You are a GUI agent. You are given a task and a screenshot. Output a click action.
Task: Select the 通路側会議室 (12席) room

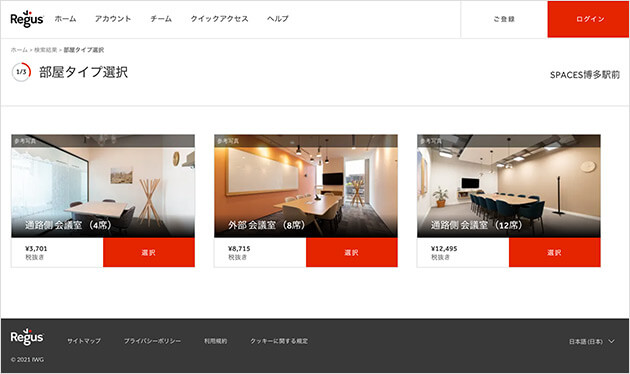(x=554, y=252)
